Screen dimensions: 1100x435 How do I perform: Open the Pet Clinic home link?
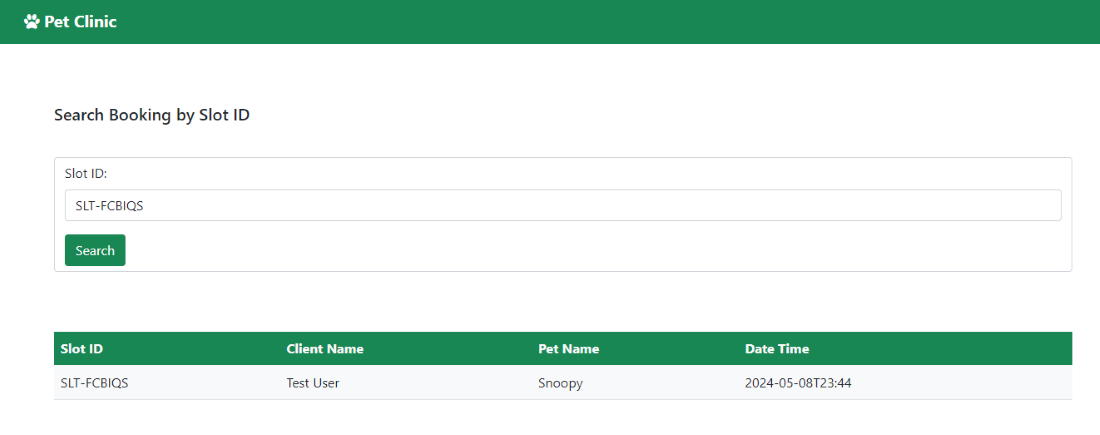[x=80, y=21]
